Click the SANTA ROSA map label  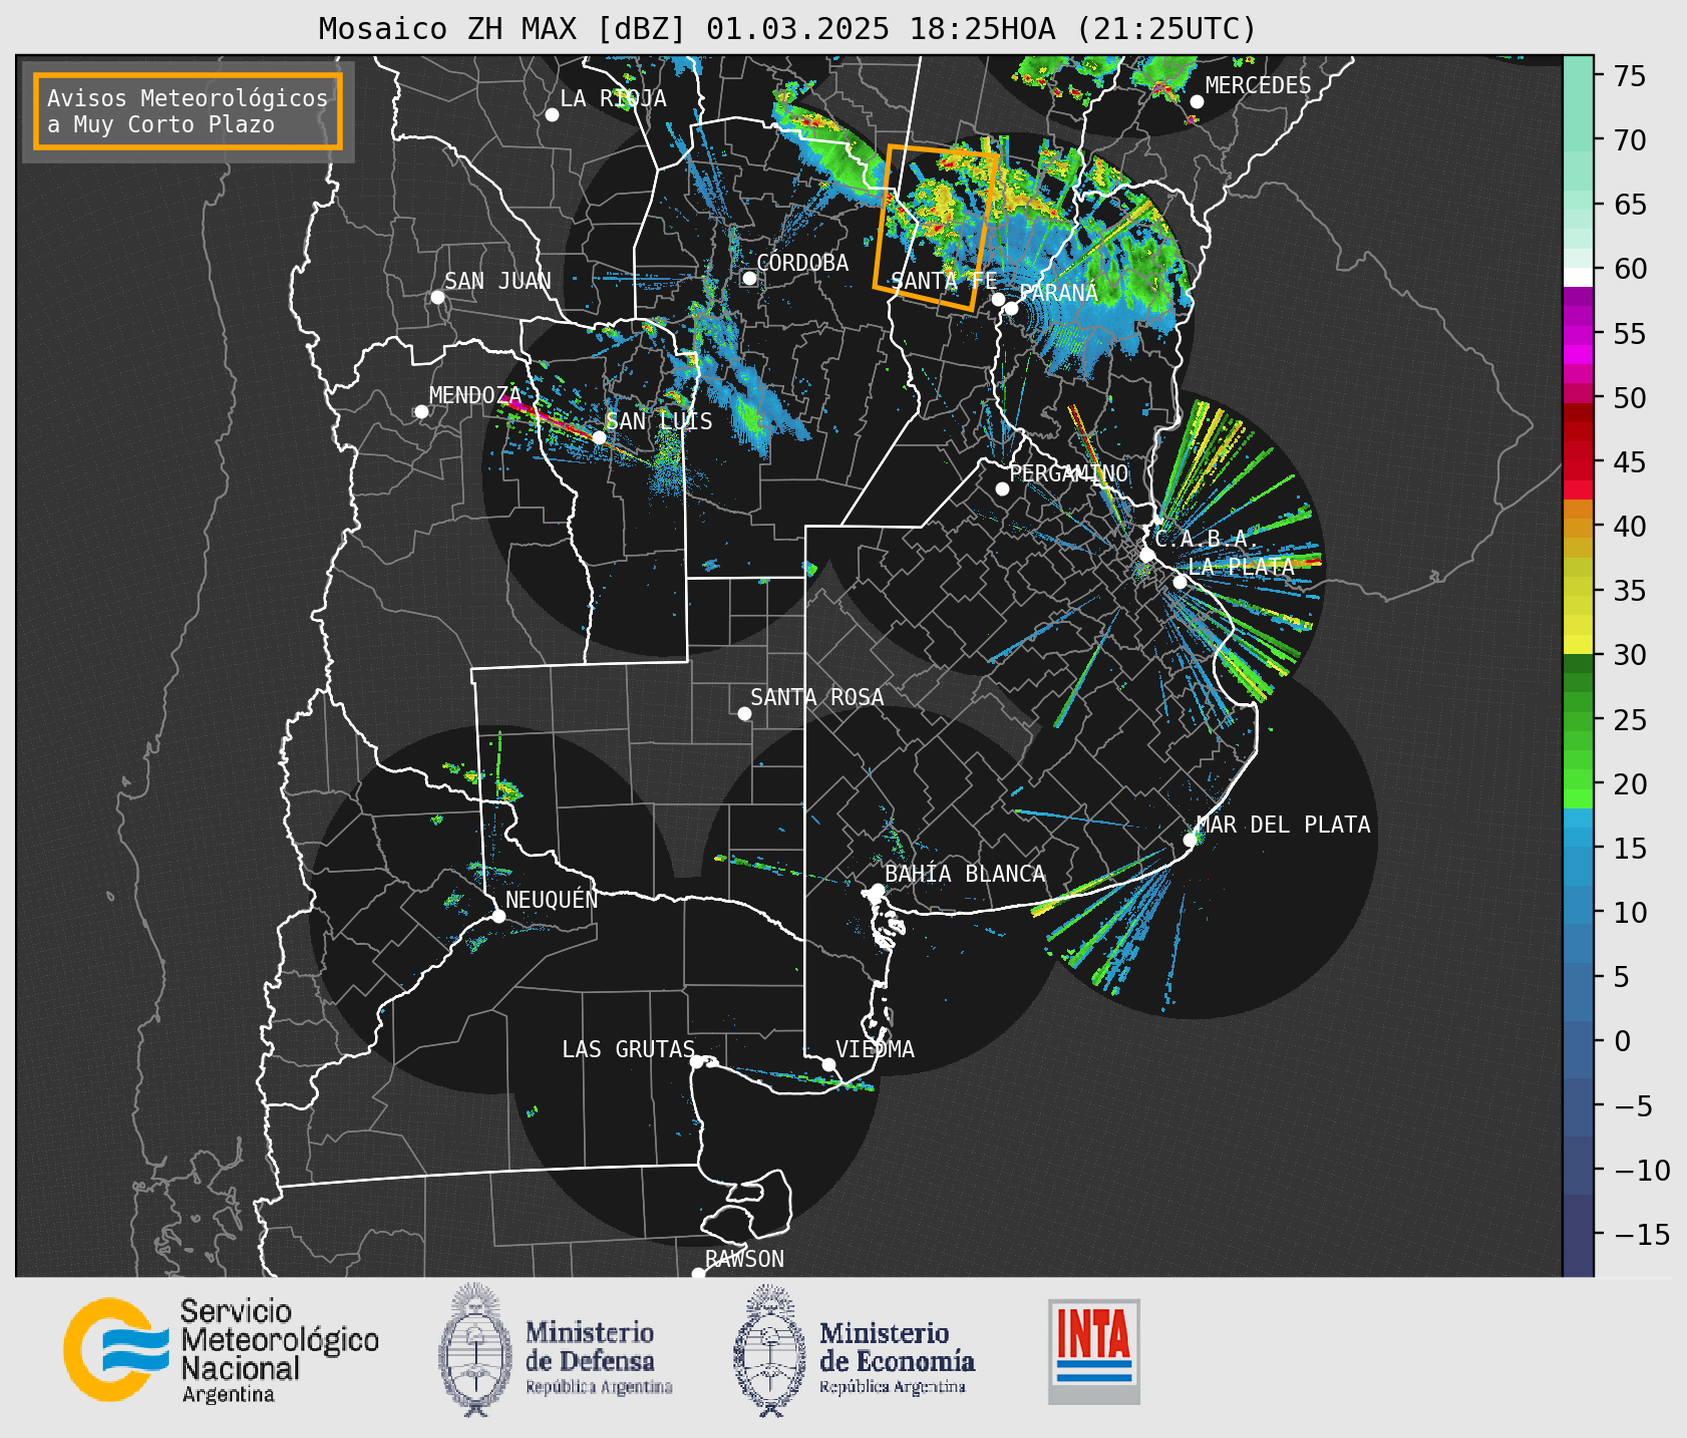point(817,697)
